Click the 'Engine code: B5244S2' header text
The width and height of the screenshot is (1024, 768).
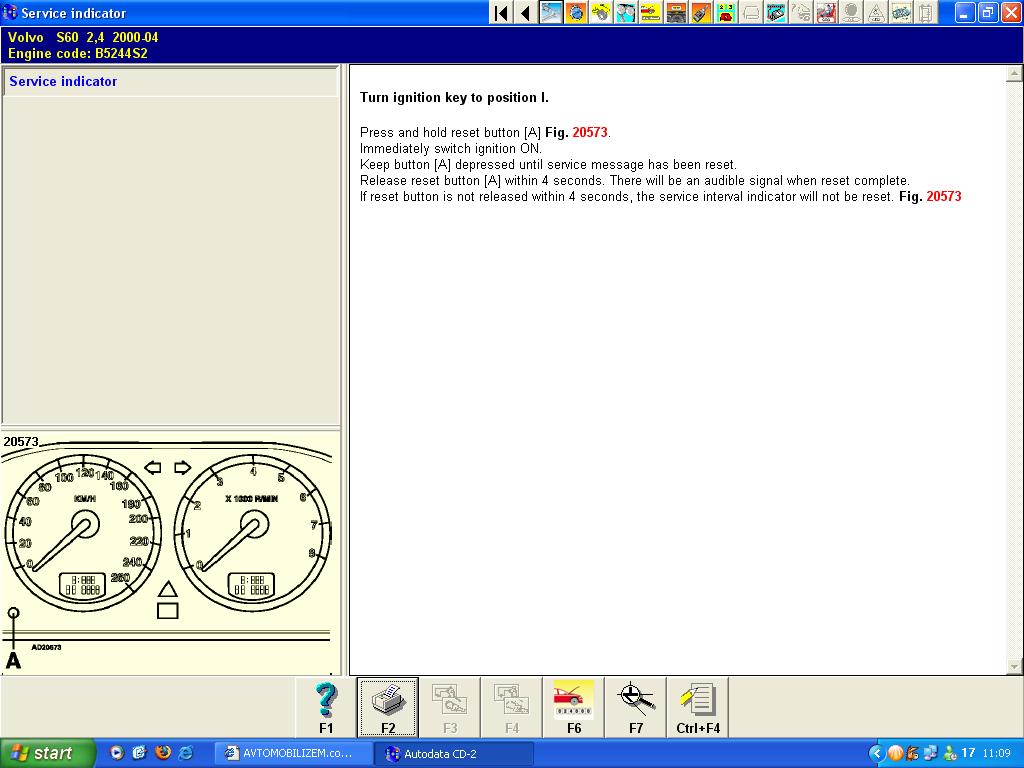click(78, 54)
